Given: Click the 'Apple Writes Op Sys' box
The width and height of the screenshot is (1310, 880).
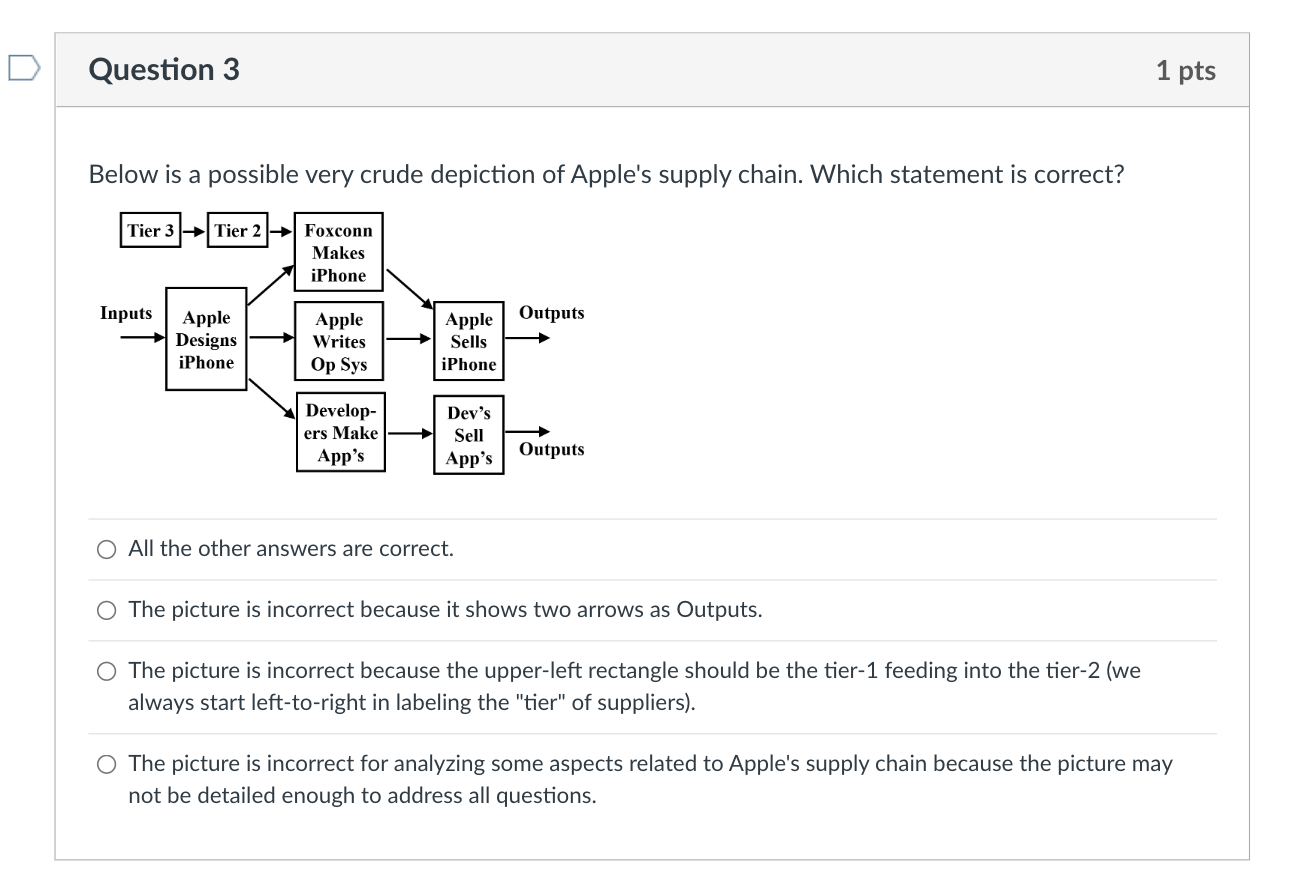Looking at the screenshot, I should (x=339, y=340).
